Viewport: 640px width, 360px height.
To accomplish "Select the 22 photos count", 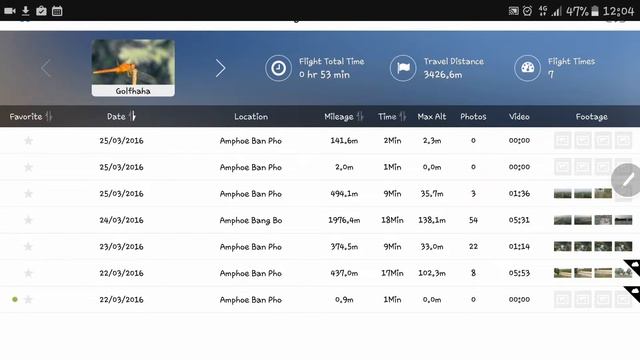I will [473, 247].
